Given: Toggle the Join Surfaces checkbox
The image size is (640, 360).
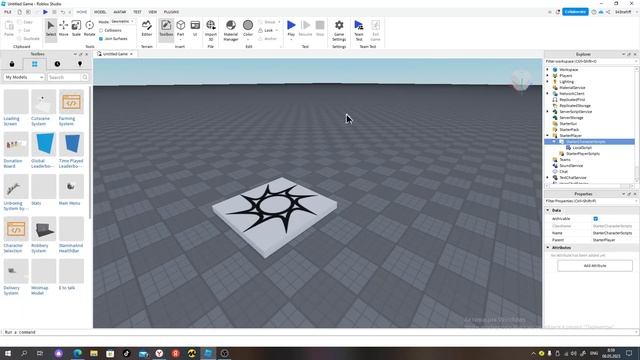Looking at the screenshot, I should (x=101, y=39).
